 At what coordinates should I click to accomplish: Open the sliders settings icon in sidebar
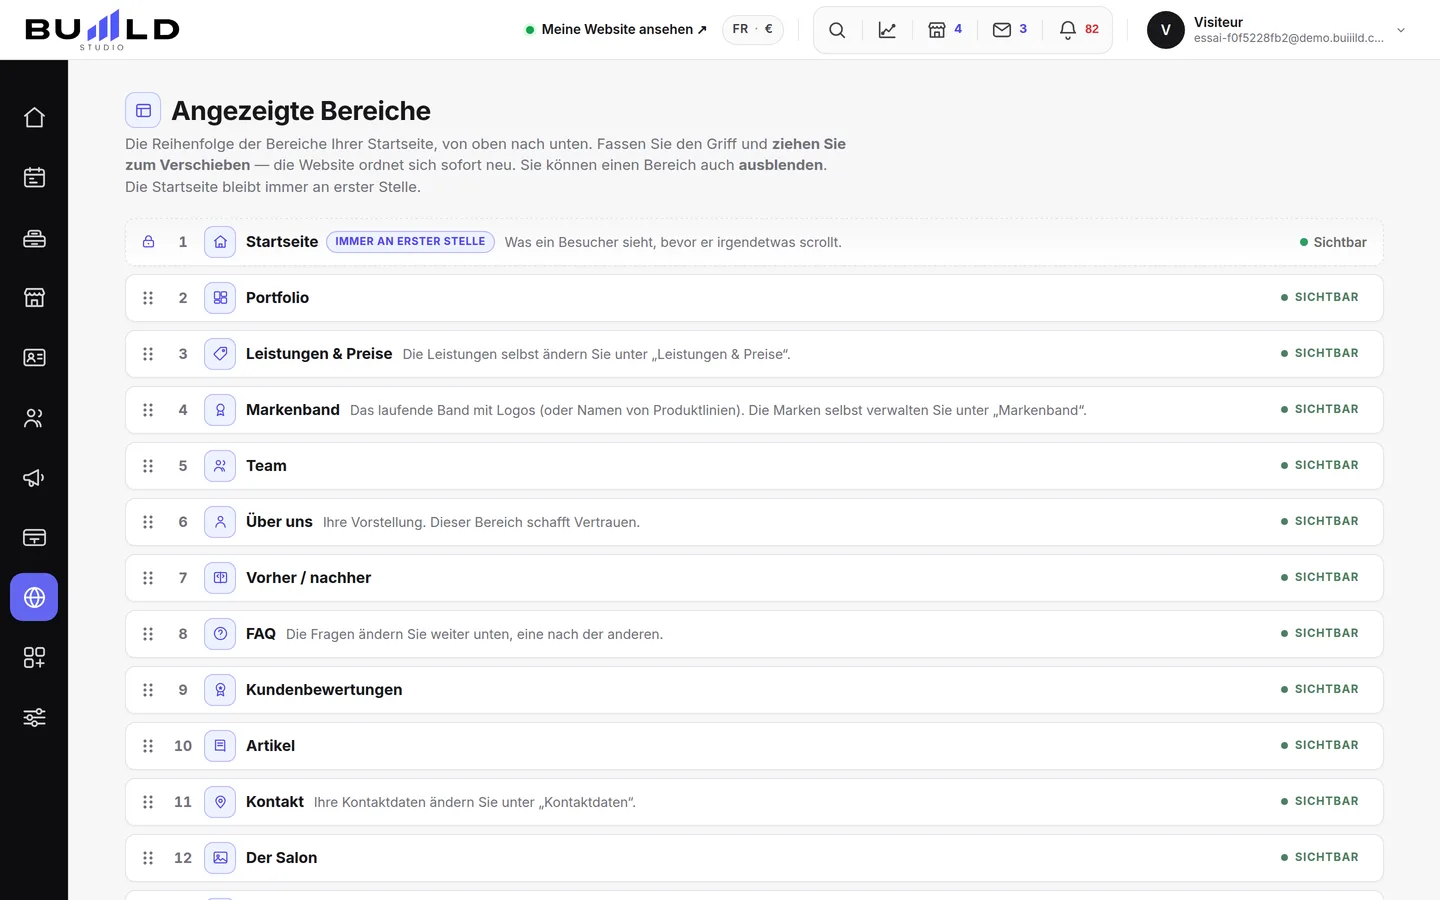pos(34,717)
